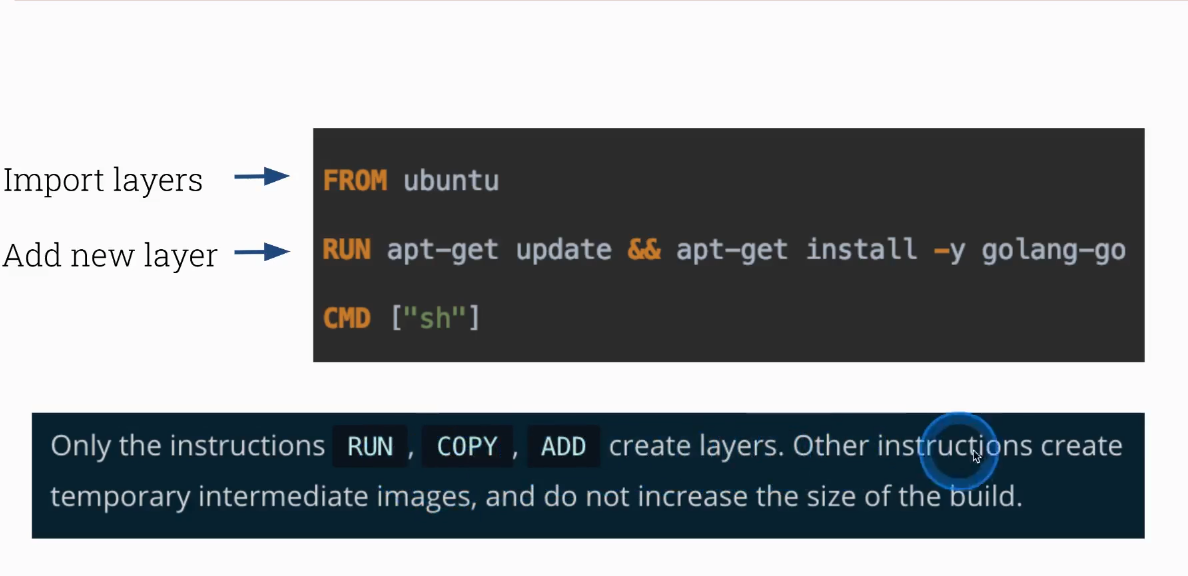Click the word ubuntu in the code
This screenshot has height=576, width=1188.
[x=451, y=181]
